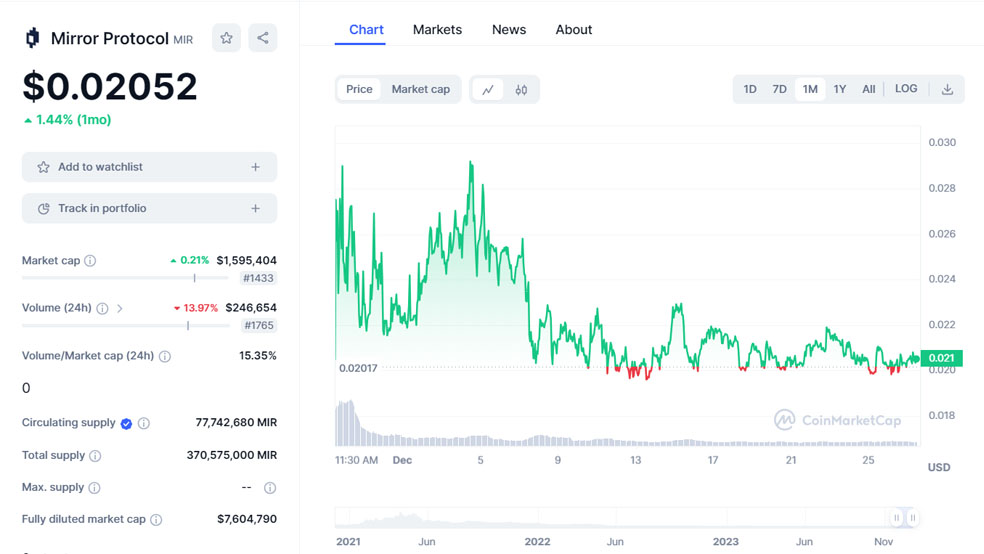Click info icon beside Total supply

95,456
